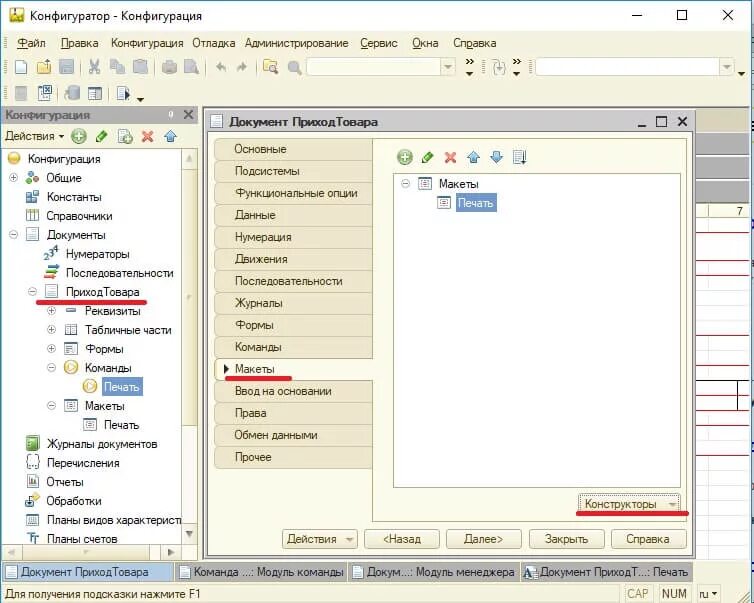The image size is (754, 603).
Task: Select Перечисления in configuration tree
Action: (83, 463)
